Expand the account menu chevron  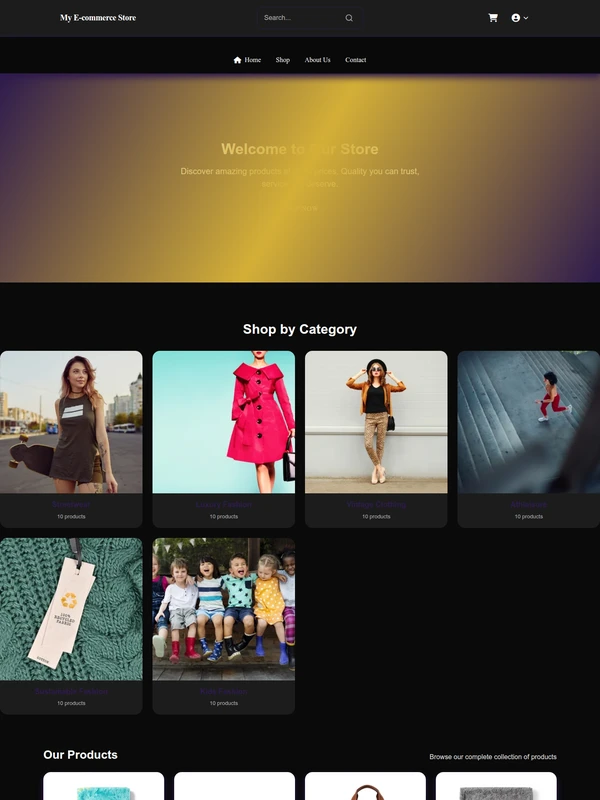(x=526, y=18)
